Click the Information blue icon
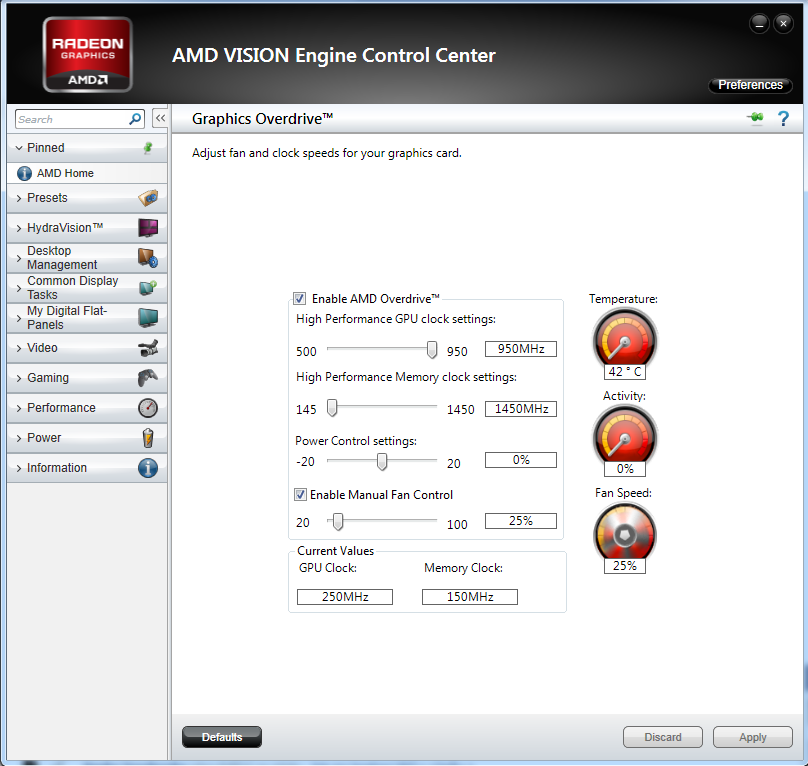This screenshot has width=808, height=766. 148,468
